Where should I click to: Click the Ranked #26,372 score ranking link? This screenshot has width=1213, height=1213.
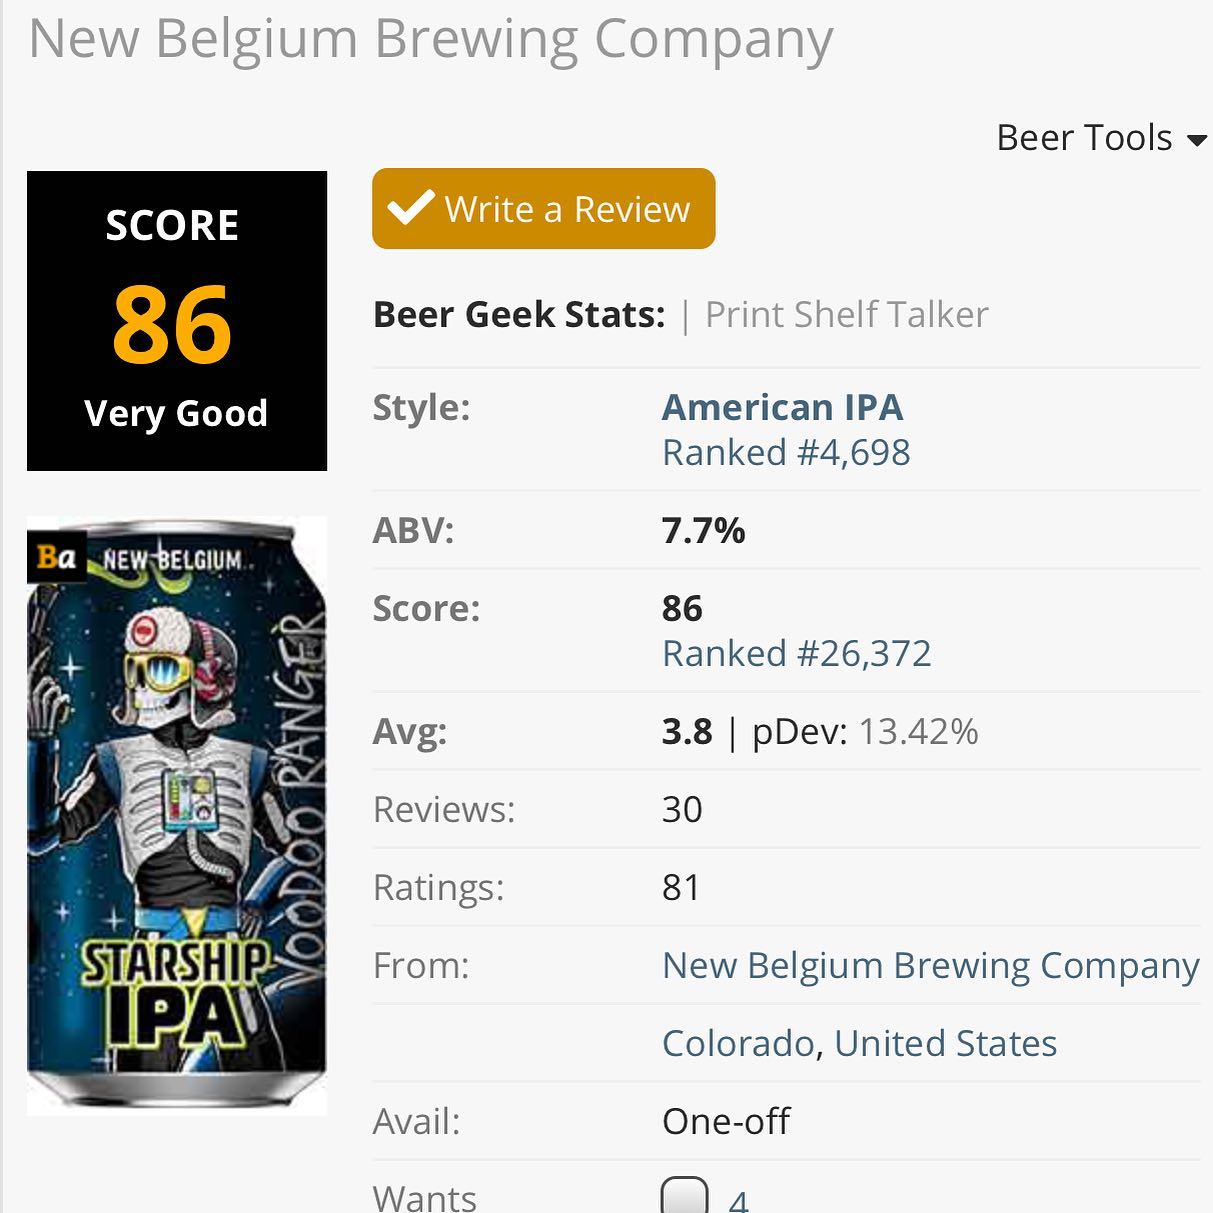[x=796, y=653]
